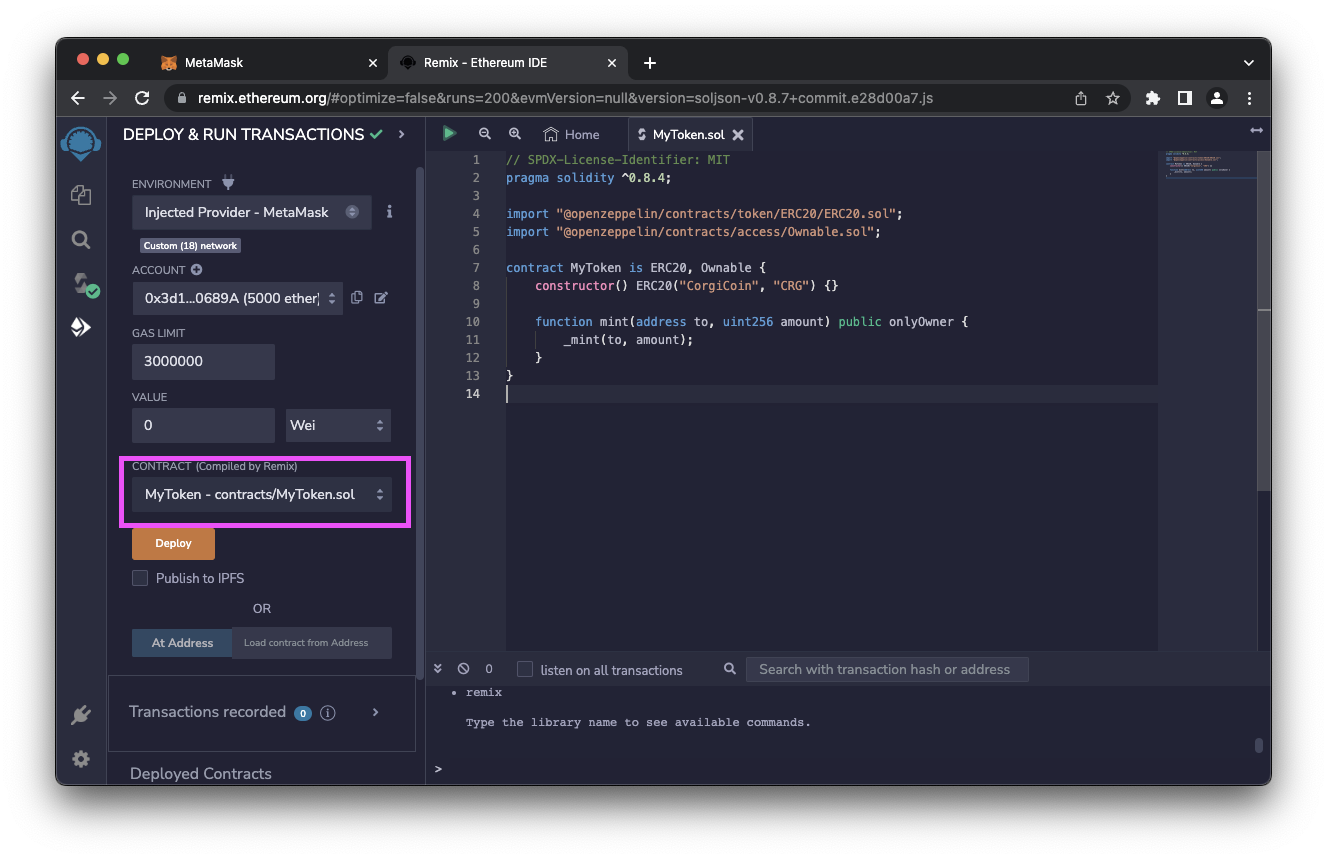Open the Chrome three-dot menu
1327x859 pixels.
1250,98
